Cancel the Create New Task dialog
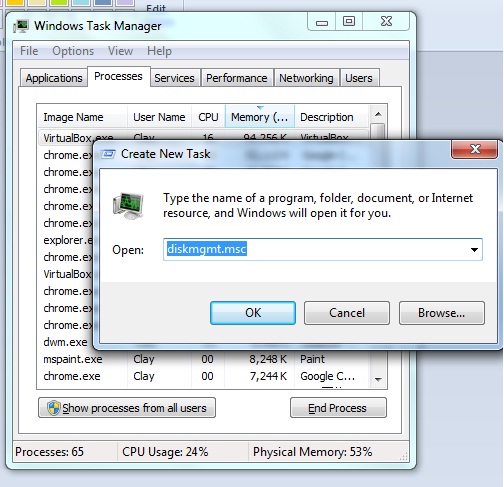This screenshot has height=487, width=504. coord(347,313)
